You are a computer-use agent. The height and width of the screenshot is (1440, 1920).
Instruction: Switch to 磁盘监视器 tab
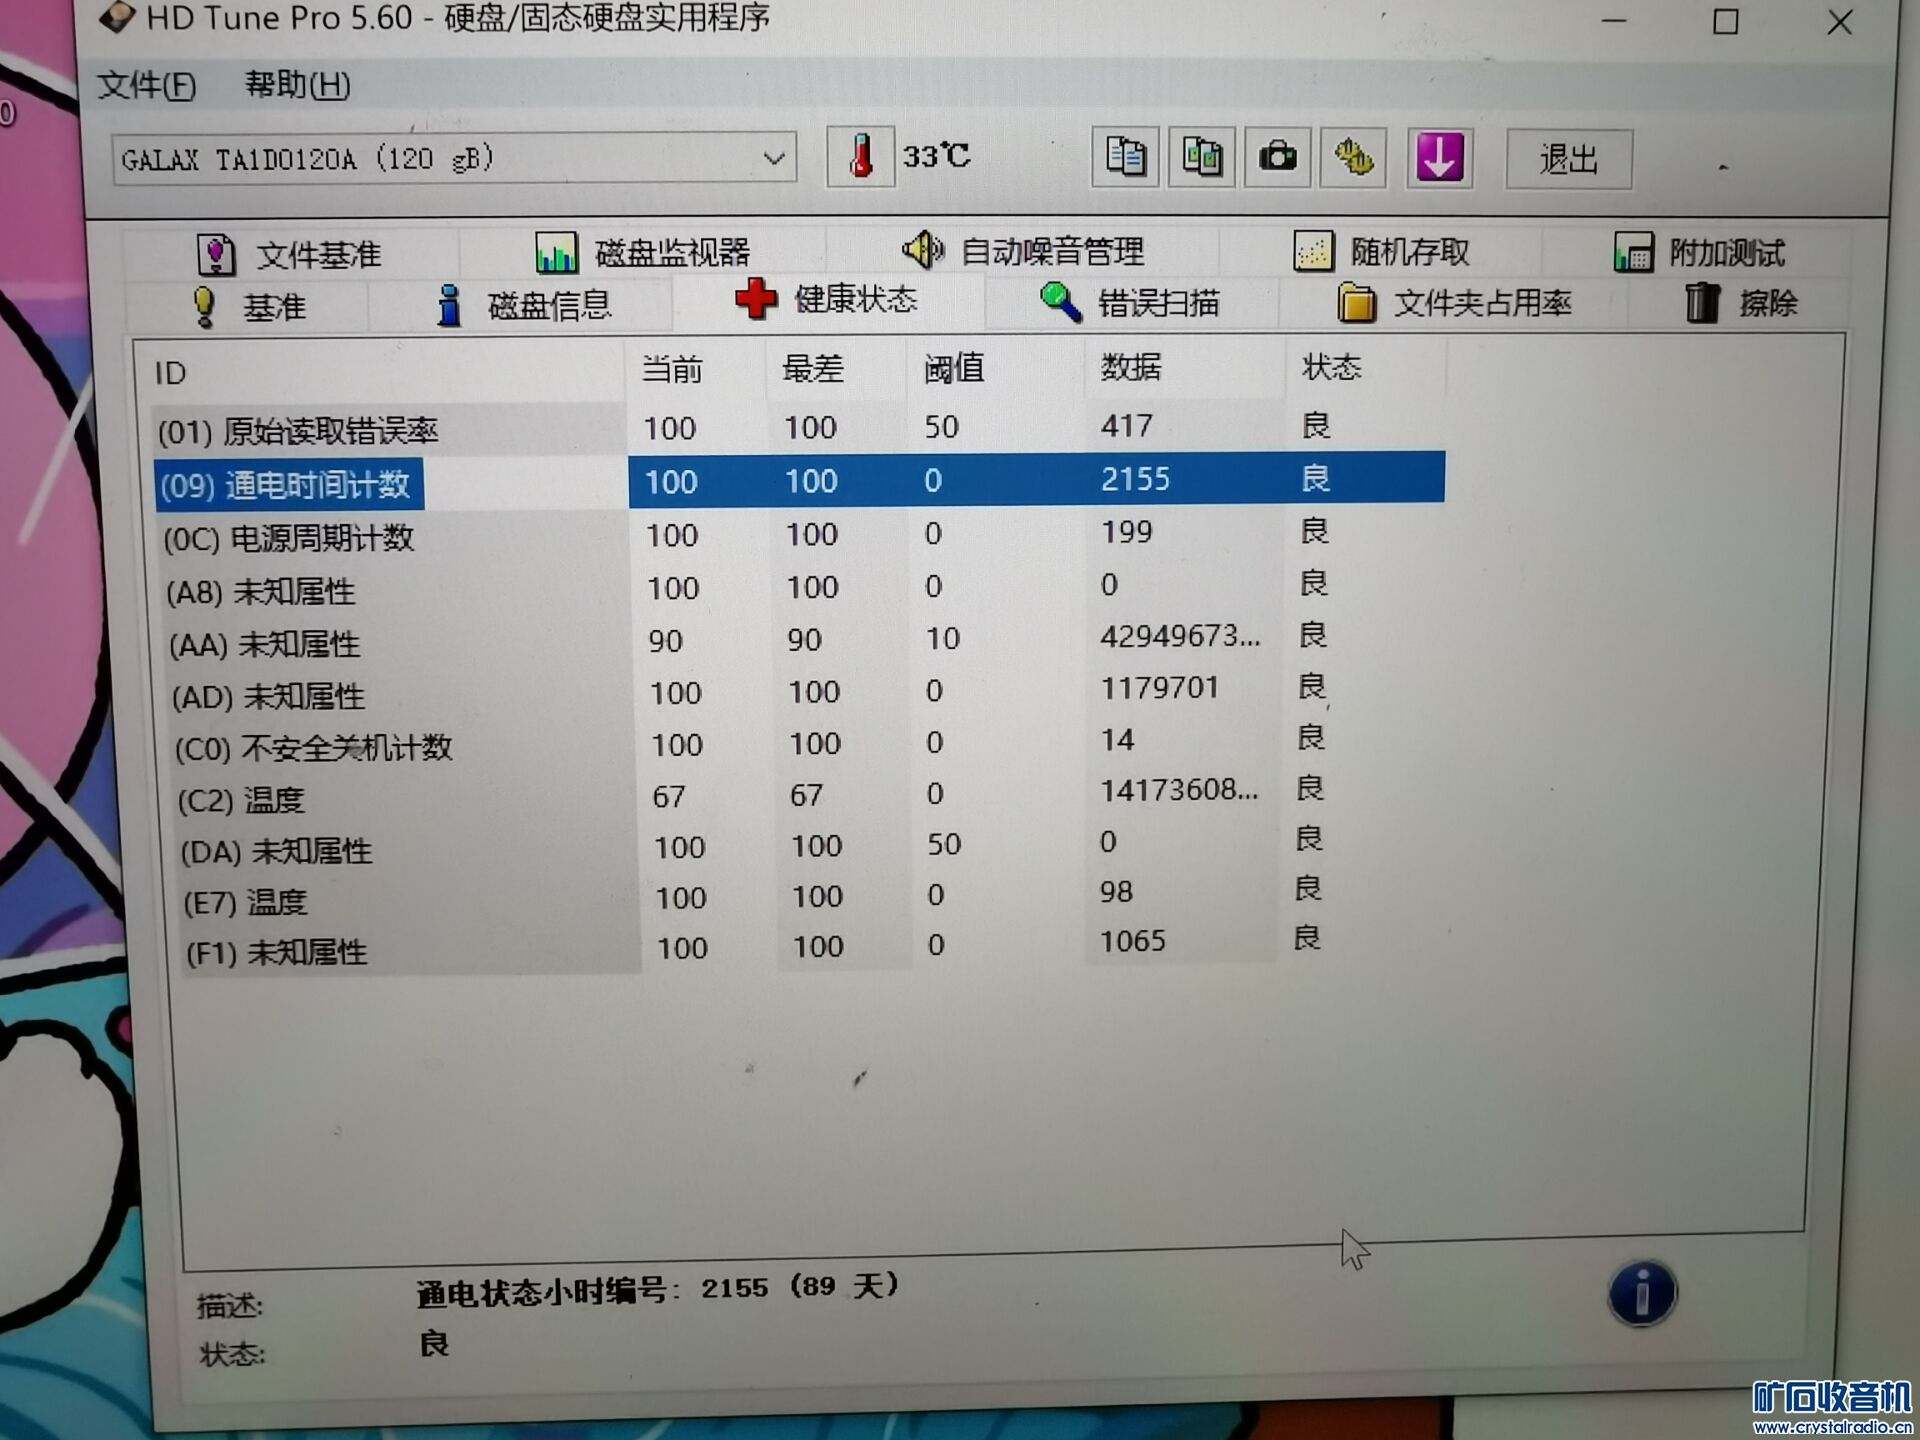click(x=643, y=252)
